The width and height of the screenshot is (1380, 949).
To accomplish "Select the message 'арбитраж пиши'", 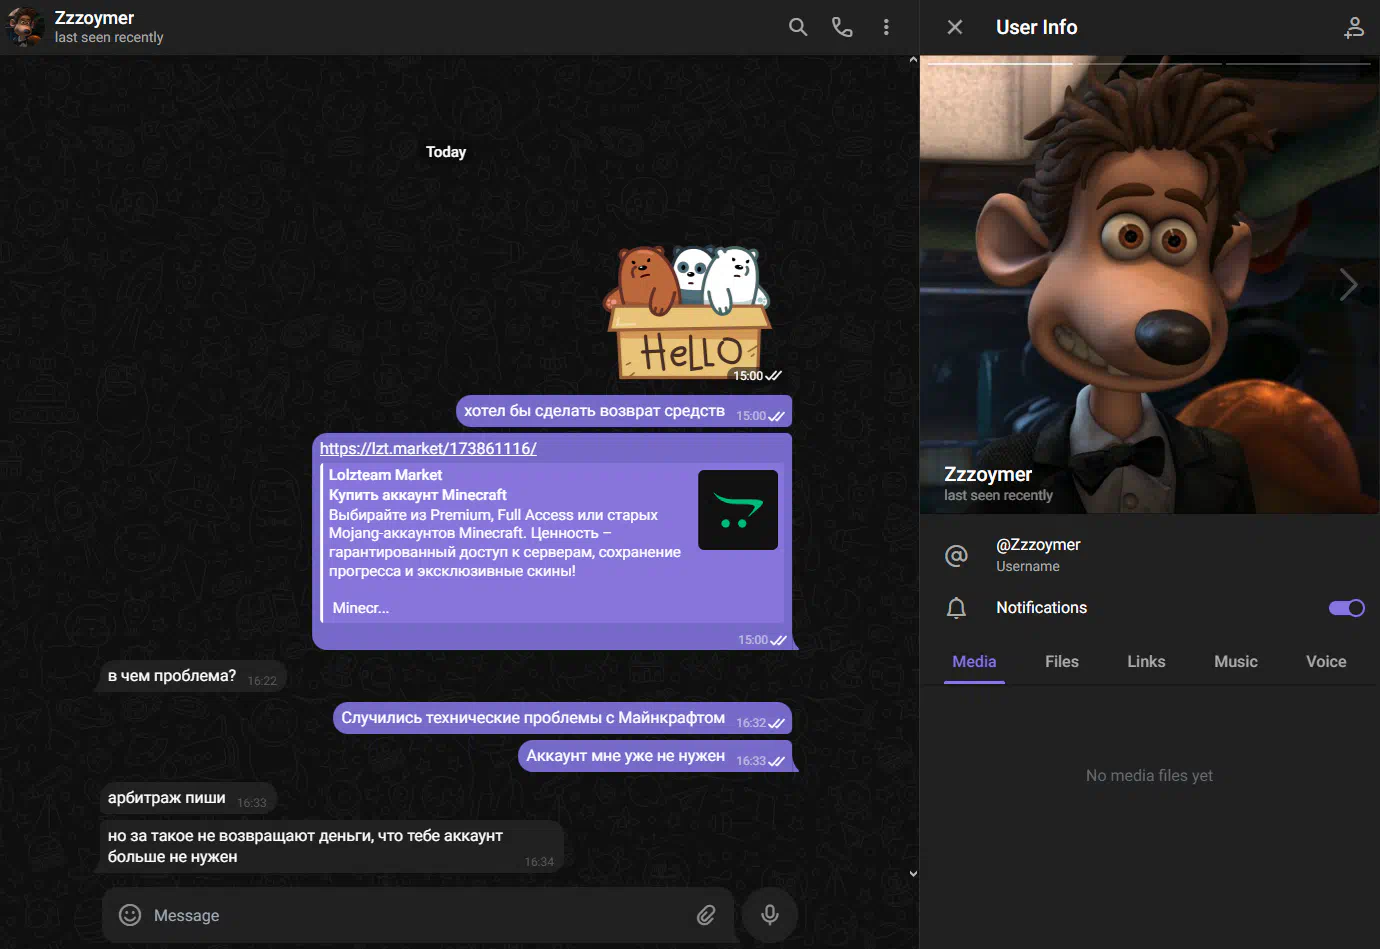I will (187, 798).
